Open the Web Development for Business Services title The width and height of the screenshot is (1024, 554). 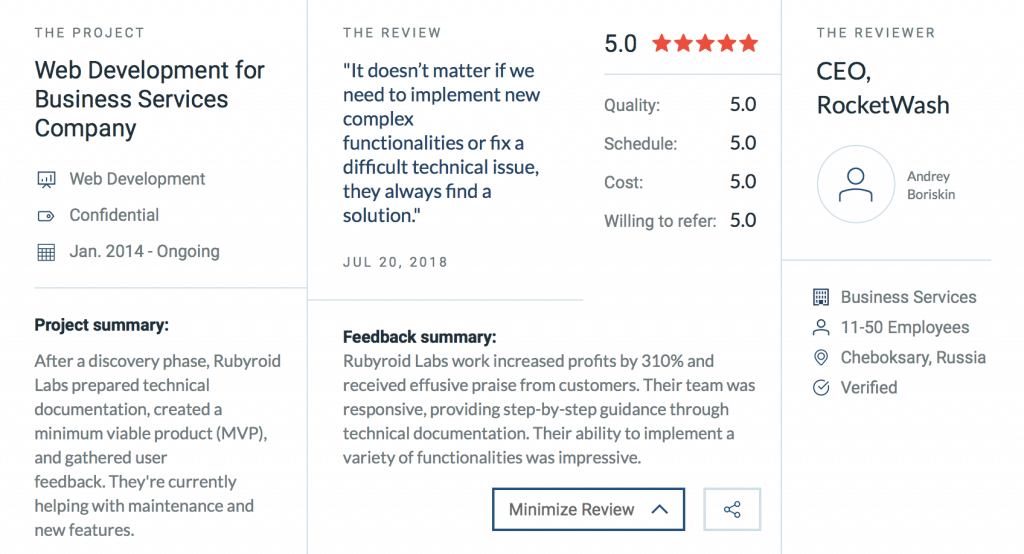pyautogui.click(x=150, y=99)
